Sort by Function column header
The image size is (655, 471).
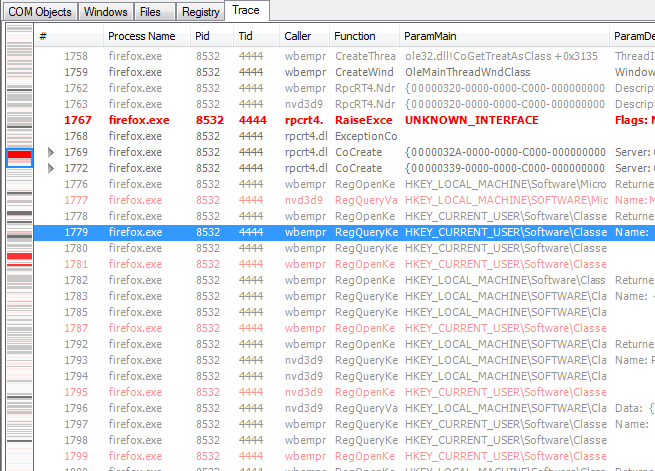coord(364,36)
